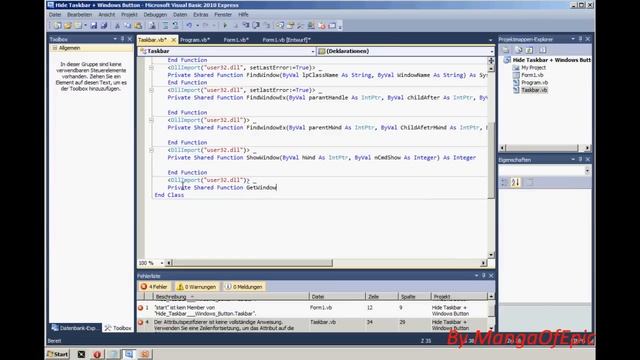Image resolution: width=640 pixels, height=360 pixels.
Task: Click Properties icon in Projektmappen-Explorer toolbar
Action: tap(506, 50)
